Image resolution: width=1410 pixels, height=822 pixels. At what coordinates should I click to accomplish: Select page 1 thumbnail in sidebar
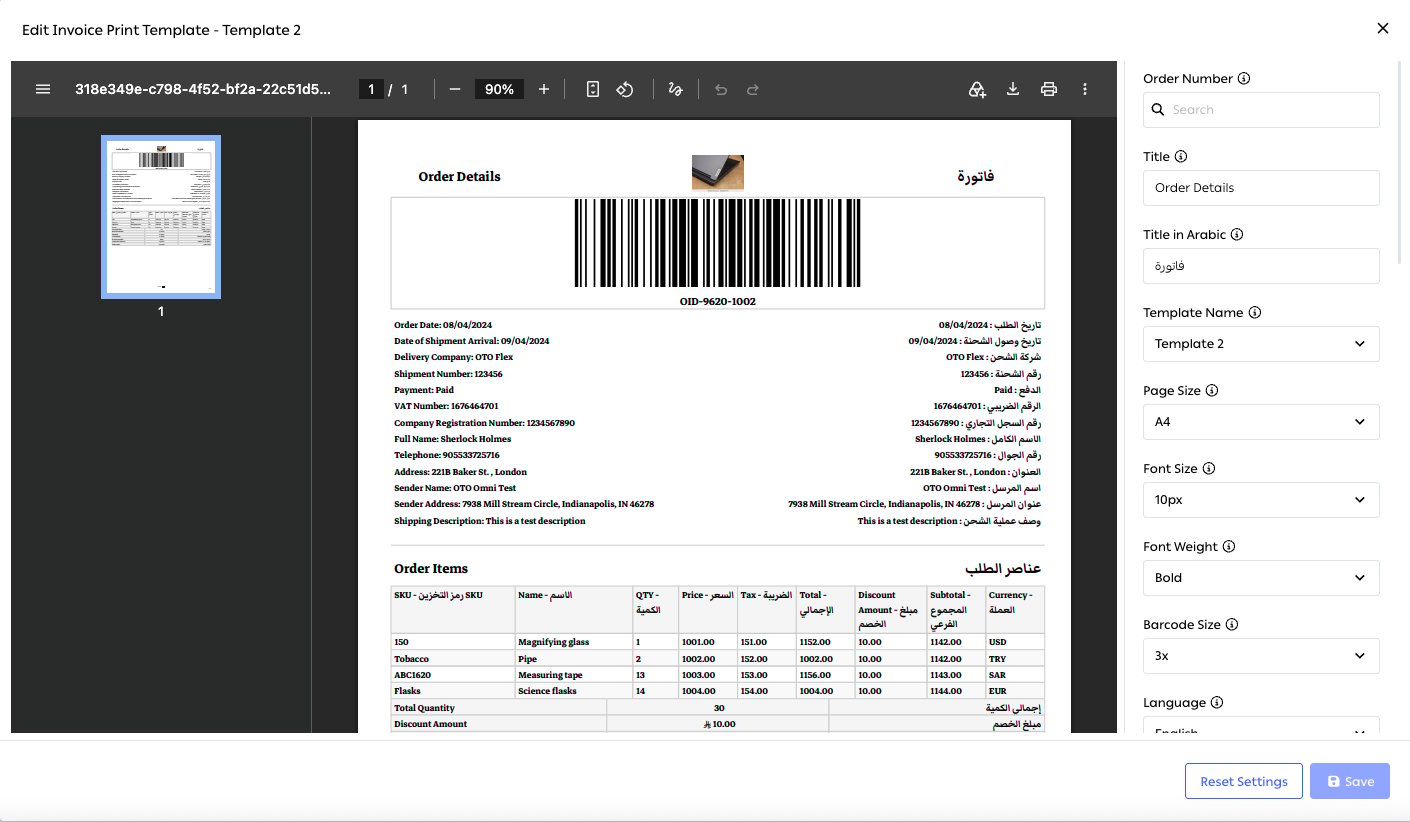pyautogui.click(x=161, y=218)
